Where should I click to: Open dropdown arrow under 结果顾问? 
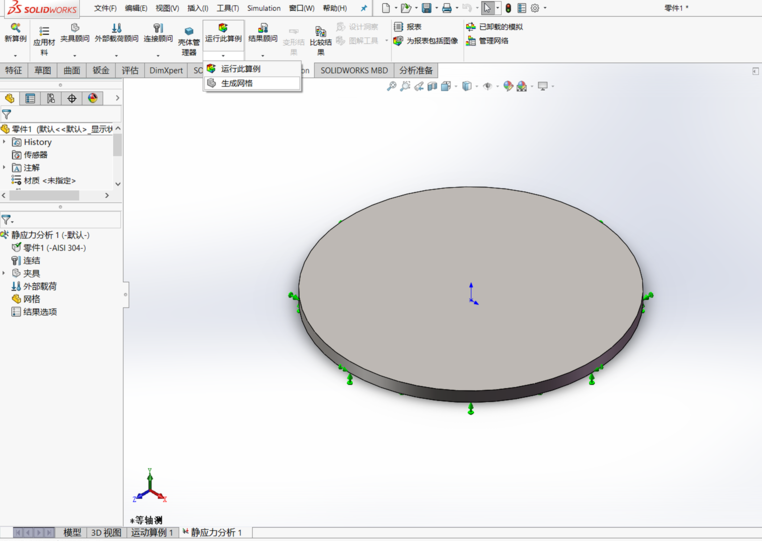pos(263,55)
